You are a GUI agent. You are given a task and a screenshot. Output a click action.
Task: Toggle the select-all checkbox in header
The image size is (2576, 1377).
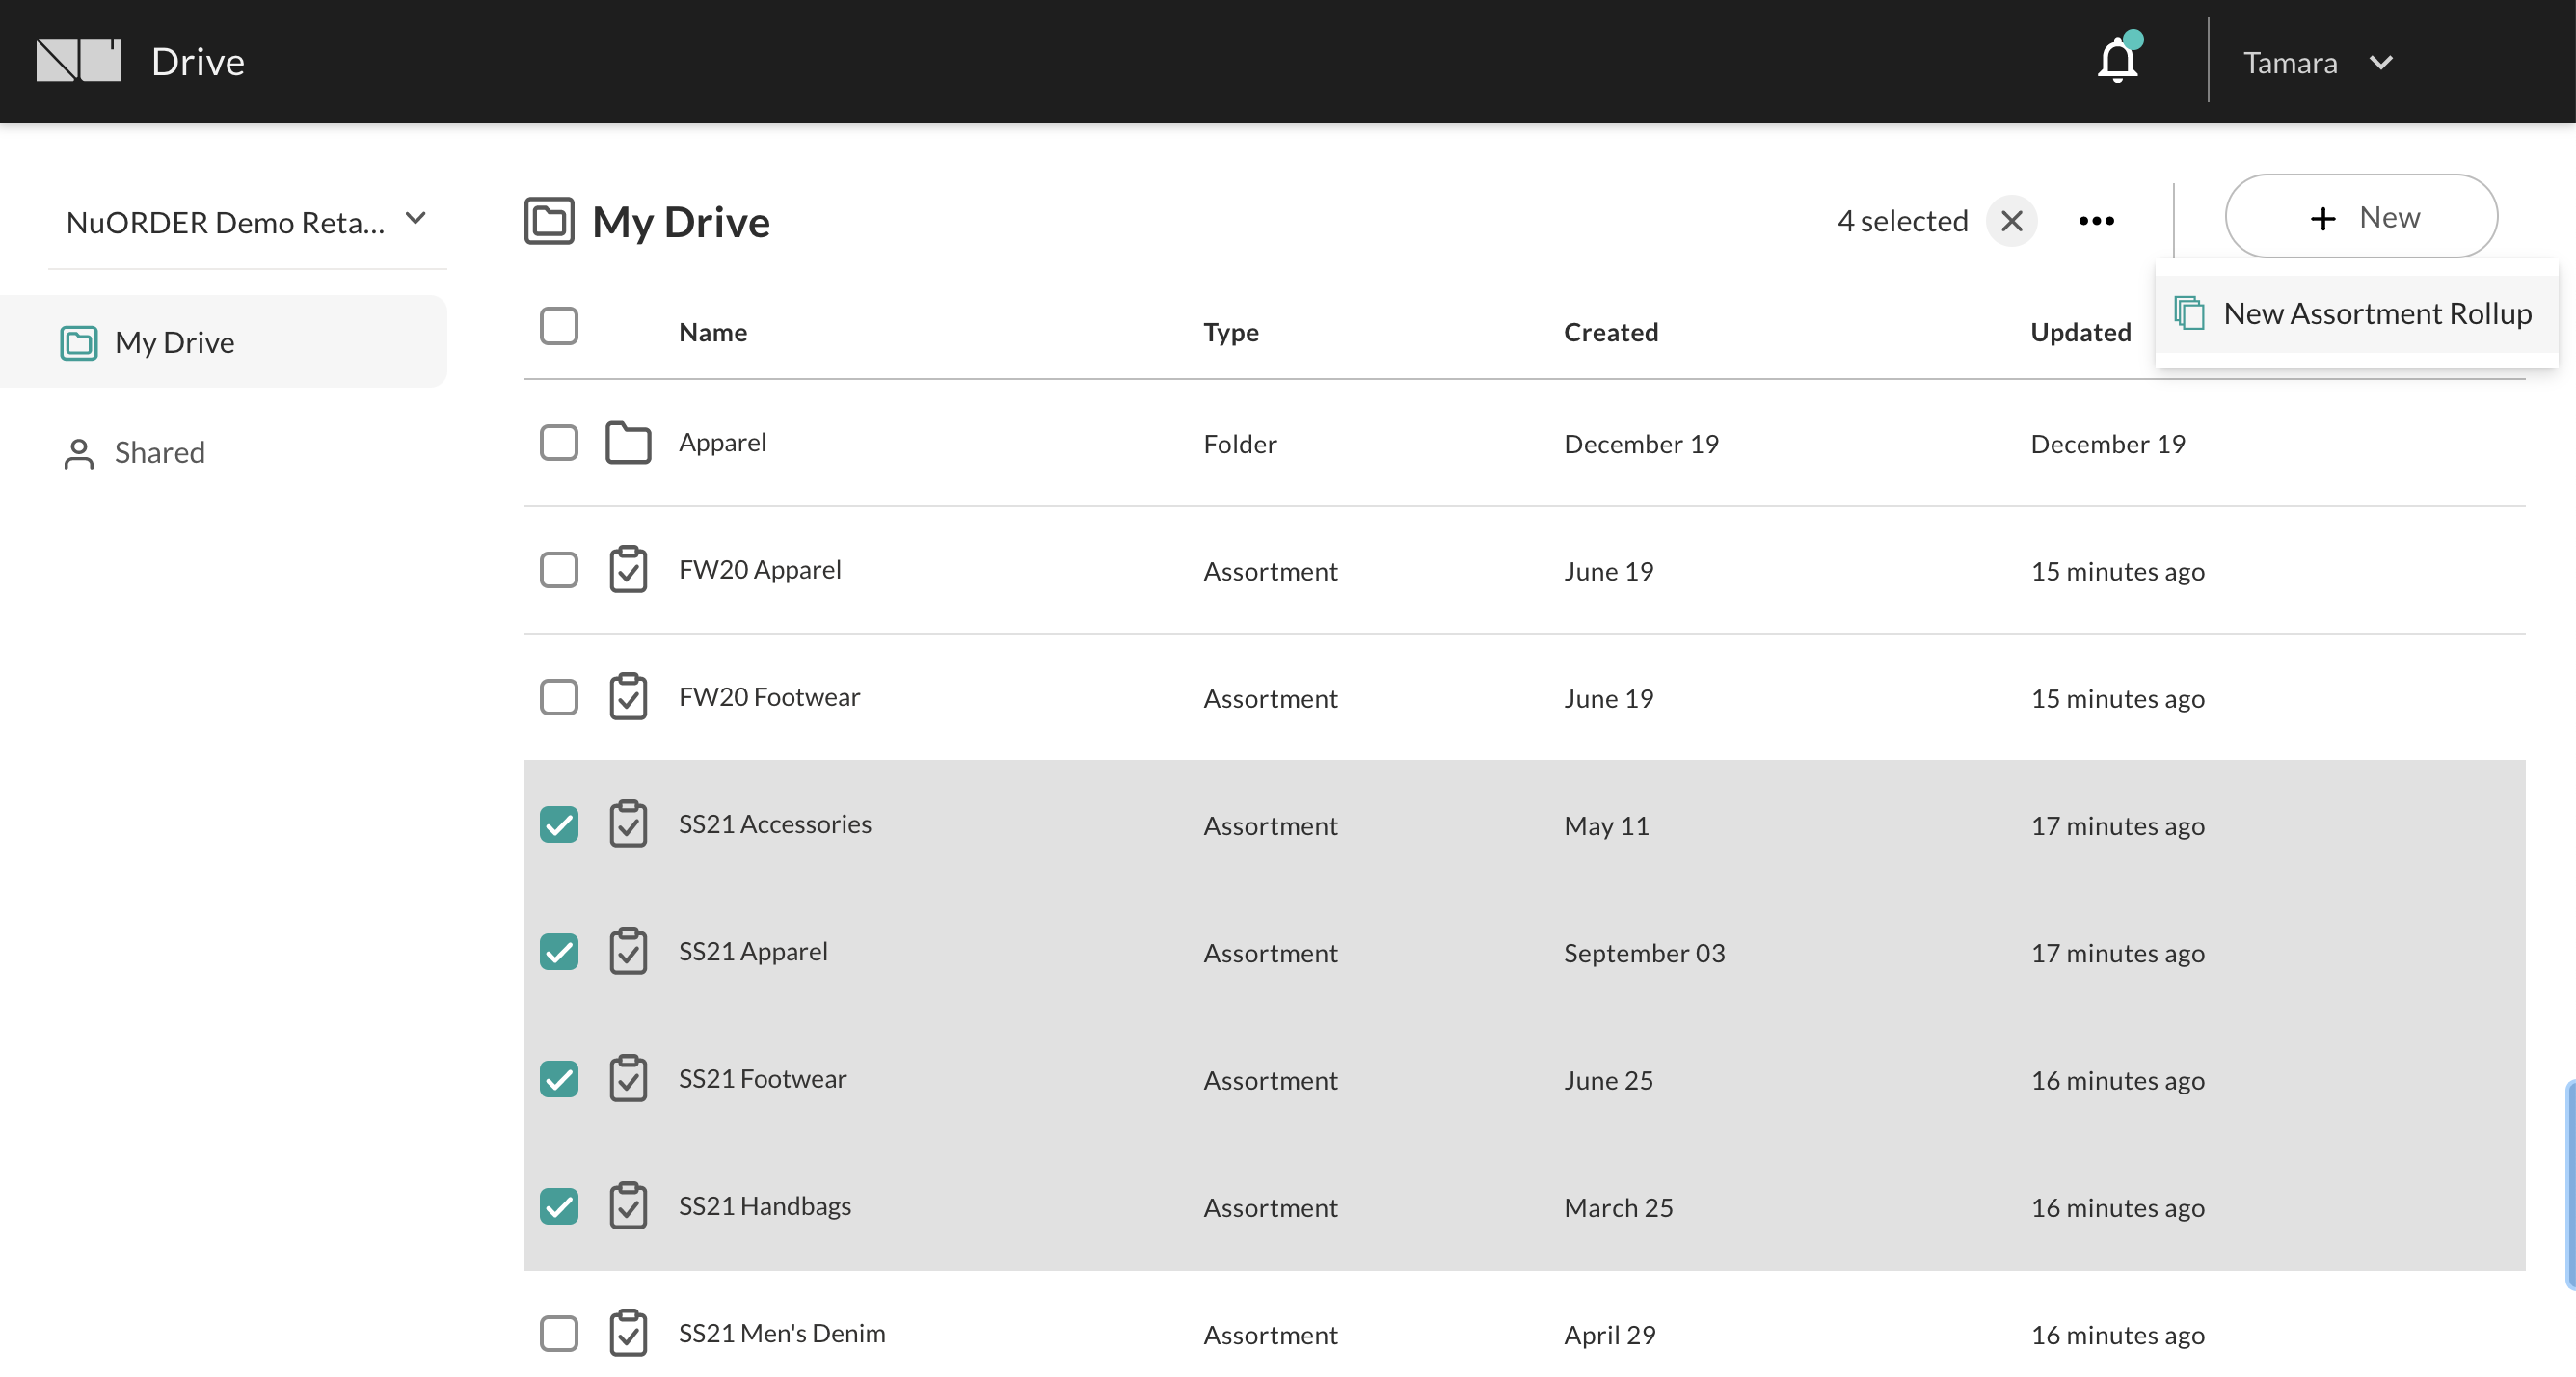(559, 326)
